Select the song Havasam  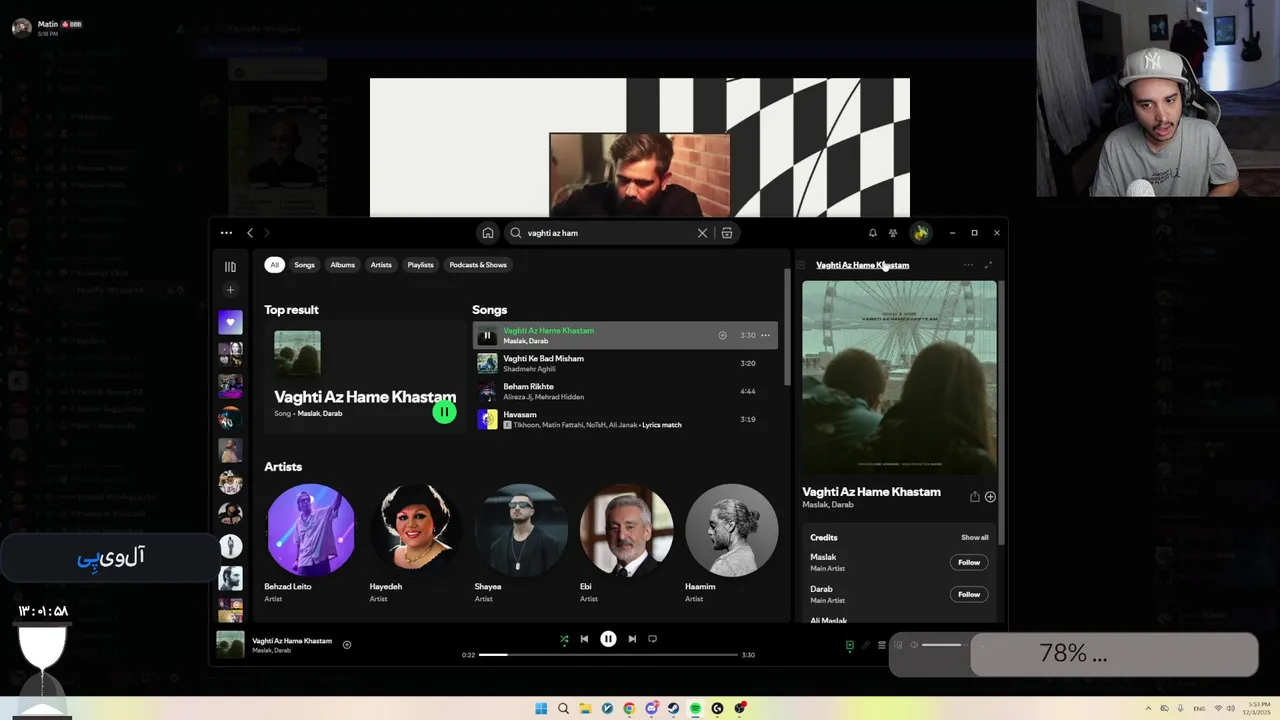(520, 414)
